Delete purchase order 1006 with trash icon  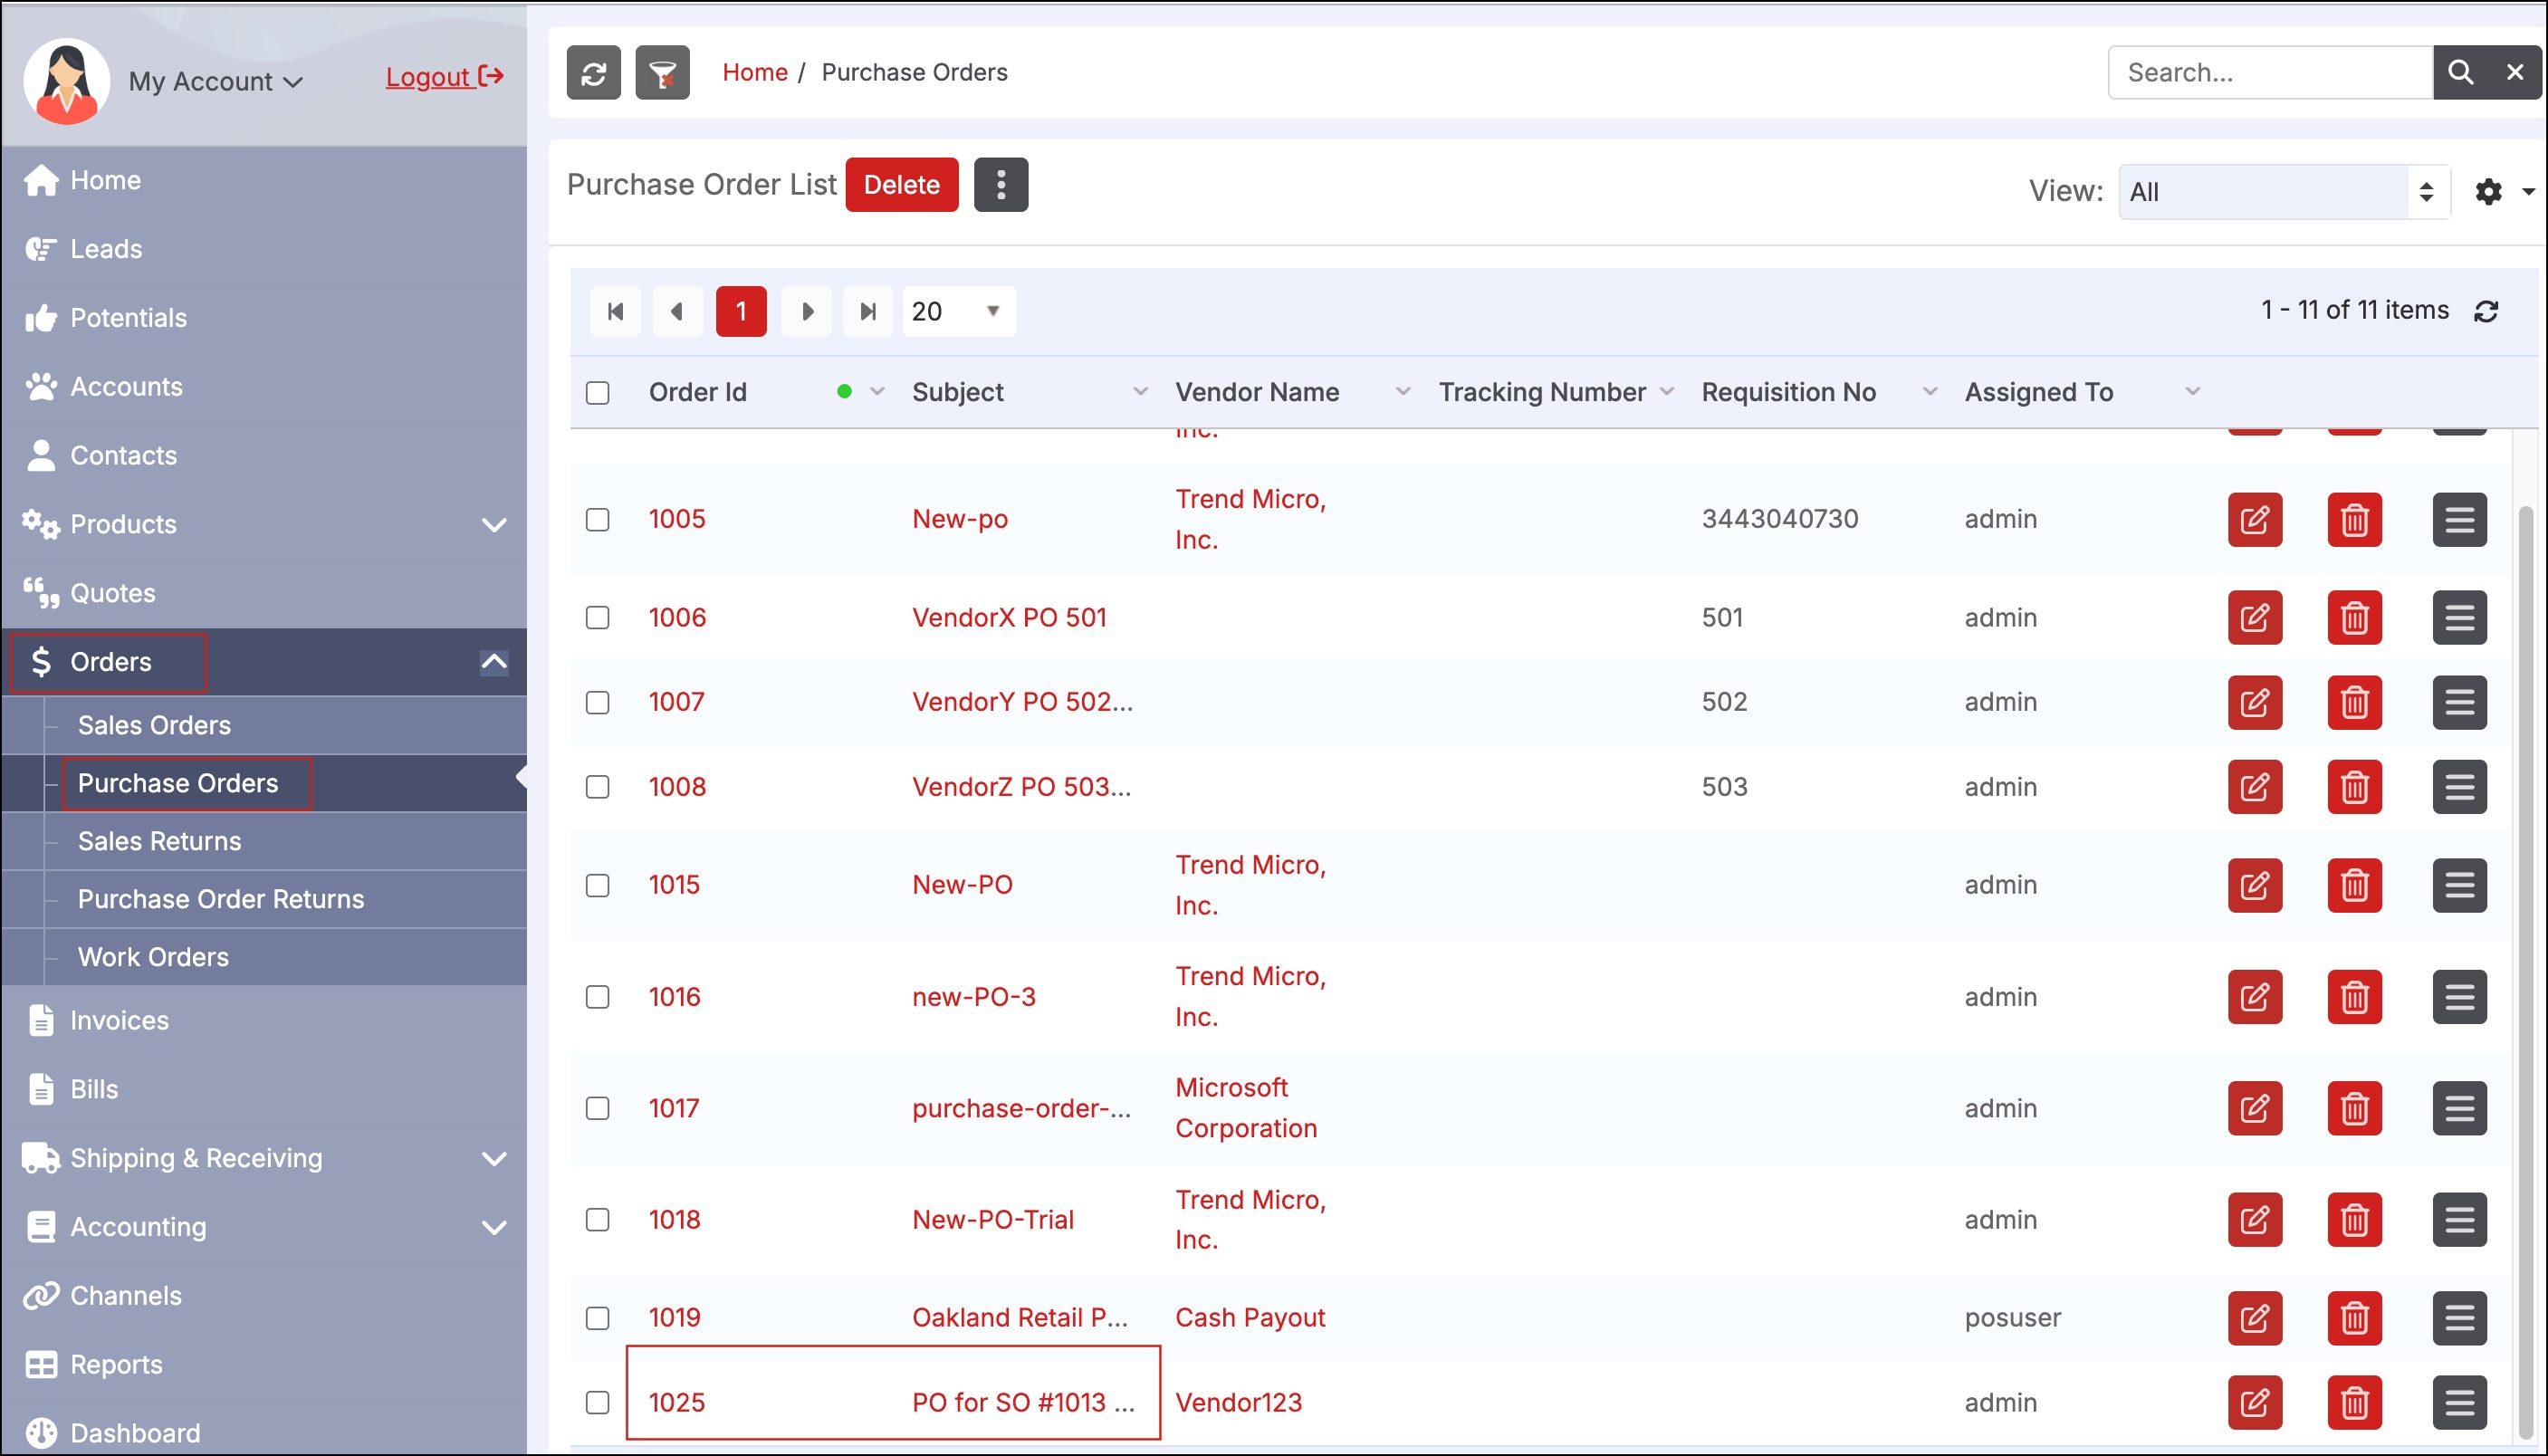coord(2355,617)
